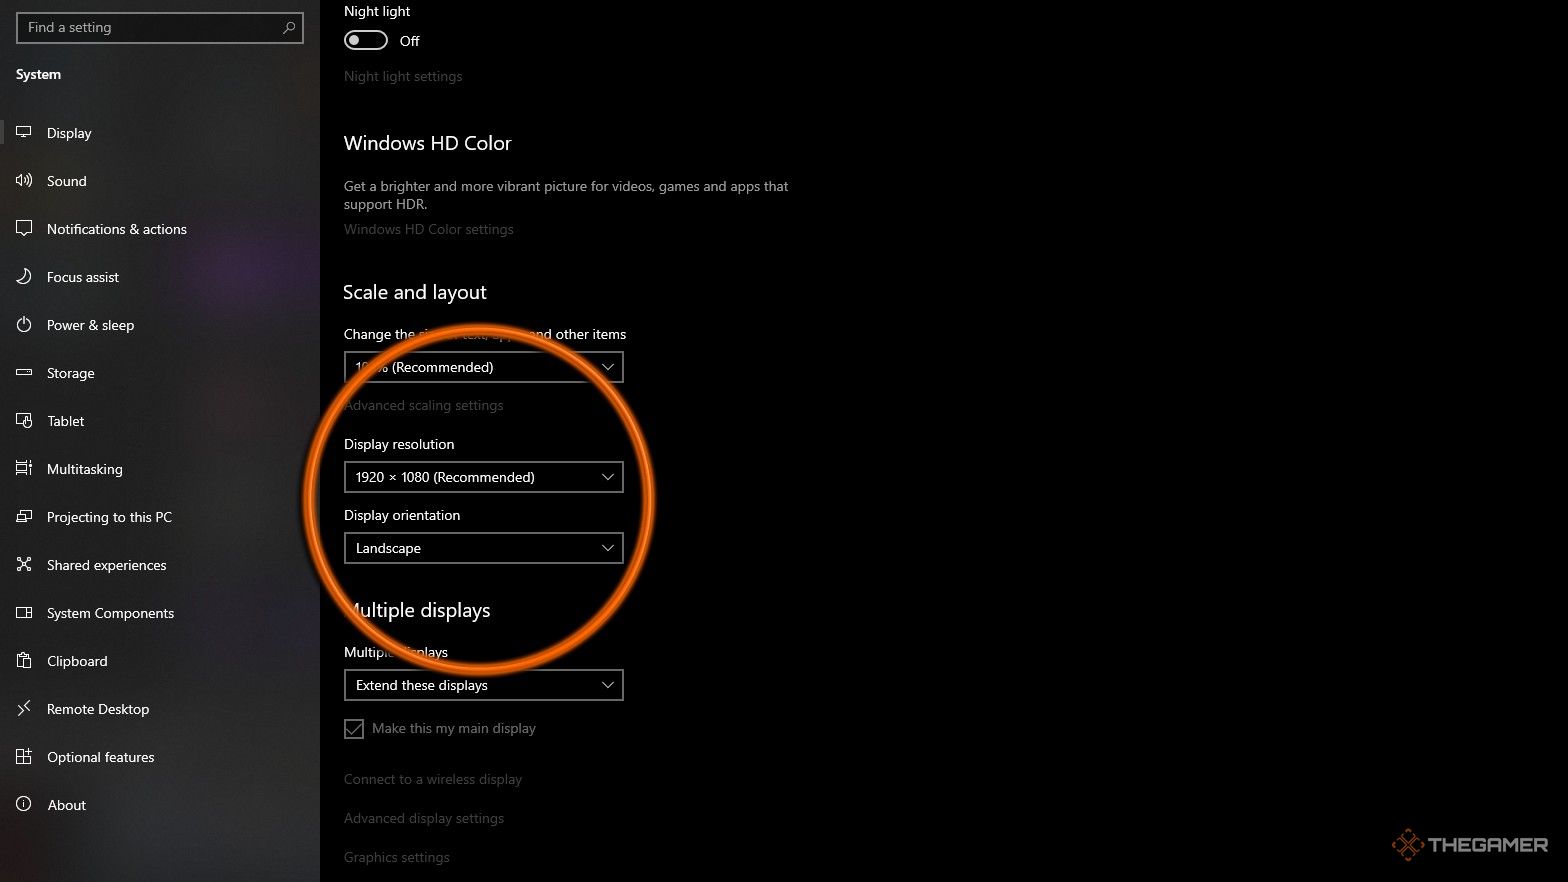This screenshot has height=882, width=1568.
Task: Click the Windows HD Color heading
Action: (428, 143)
